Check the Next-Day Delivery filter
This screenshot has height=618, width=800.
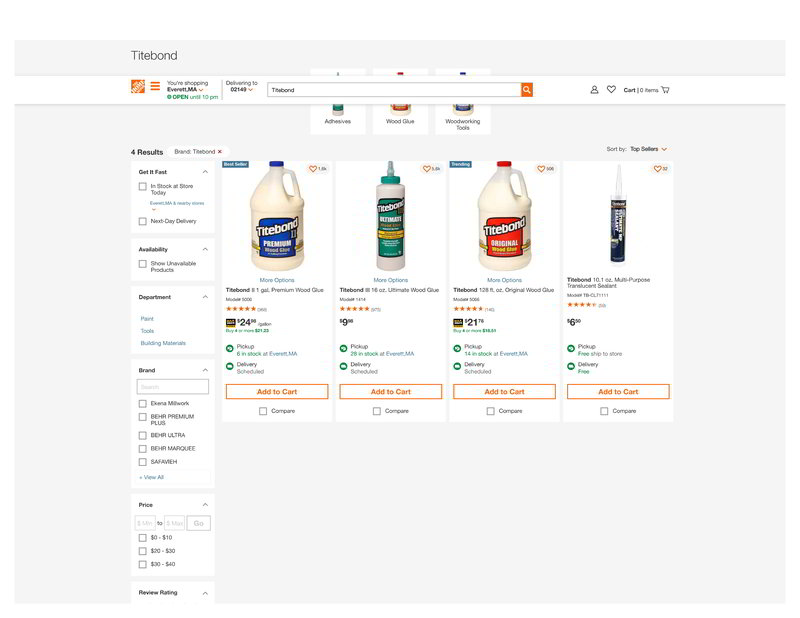tap(143, 221)
